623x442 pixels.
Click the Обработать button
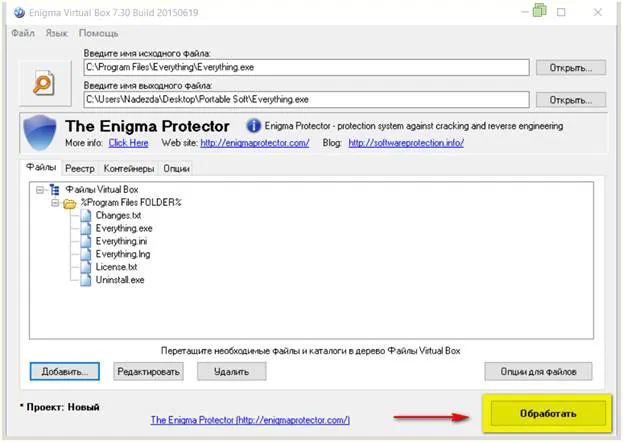pyautogui.click(x=548, y=413)
